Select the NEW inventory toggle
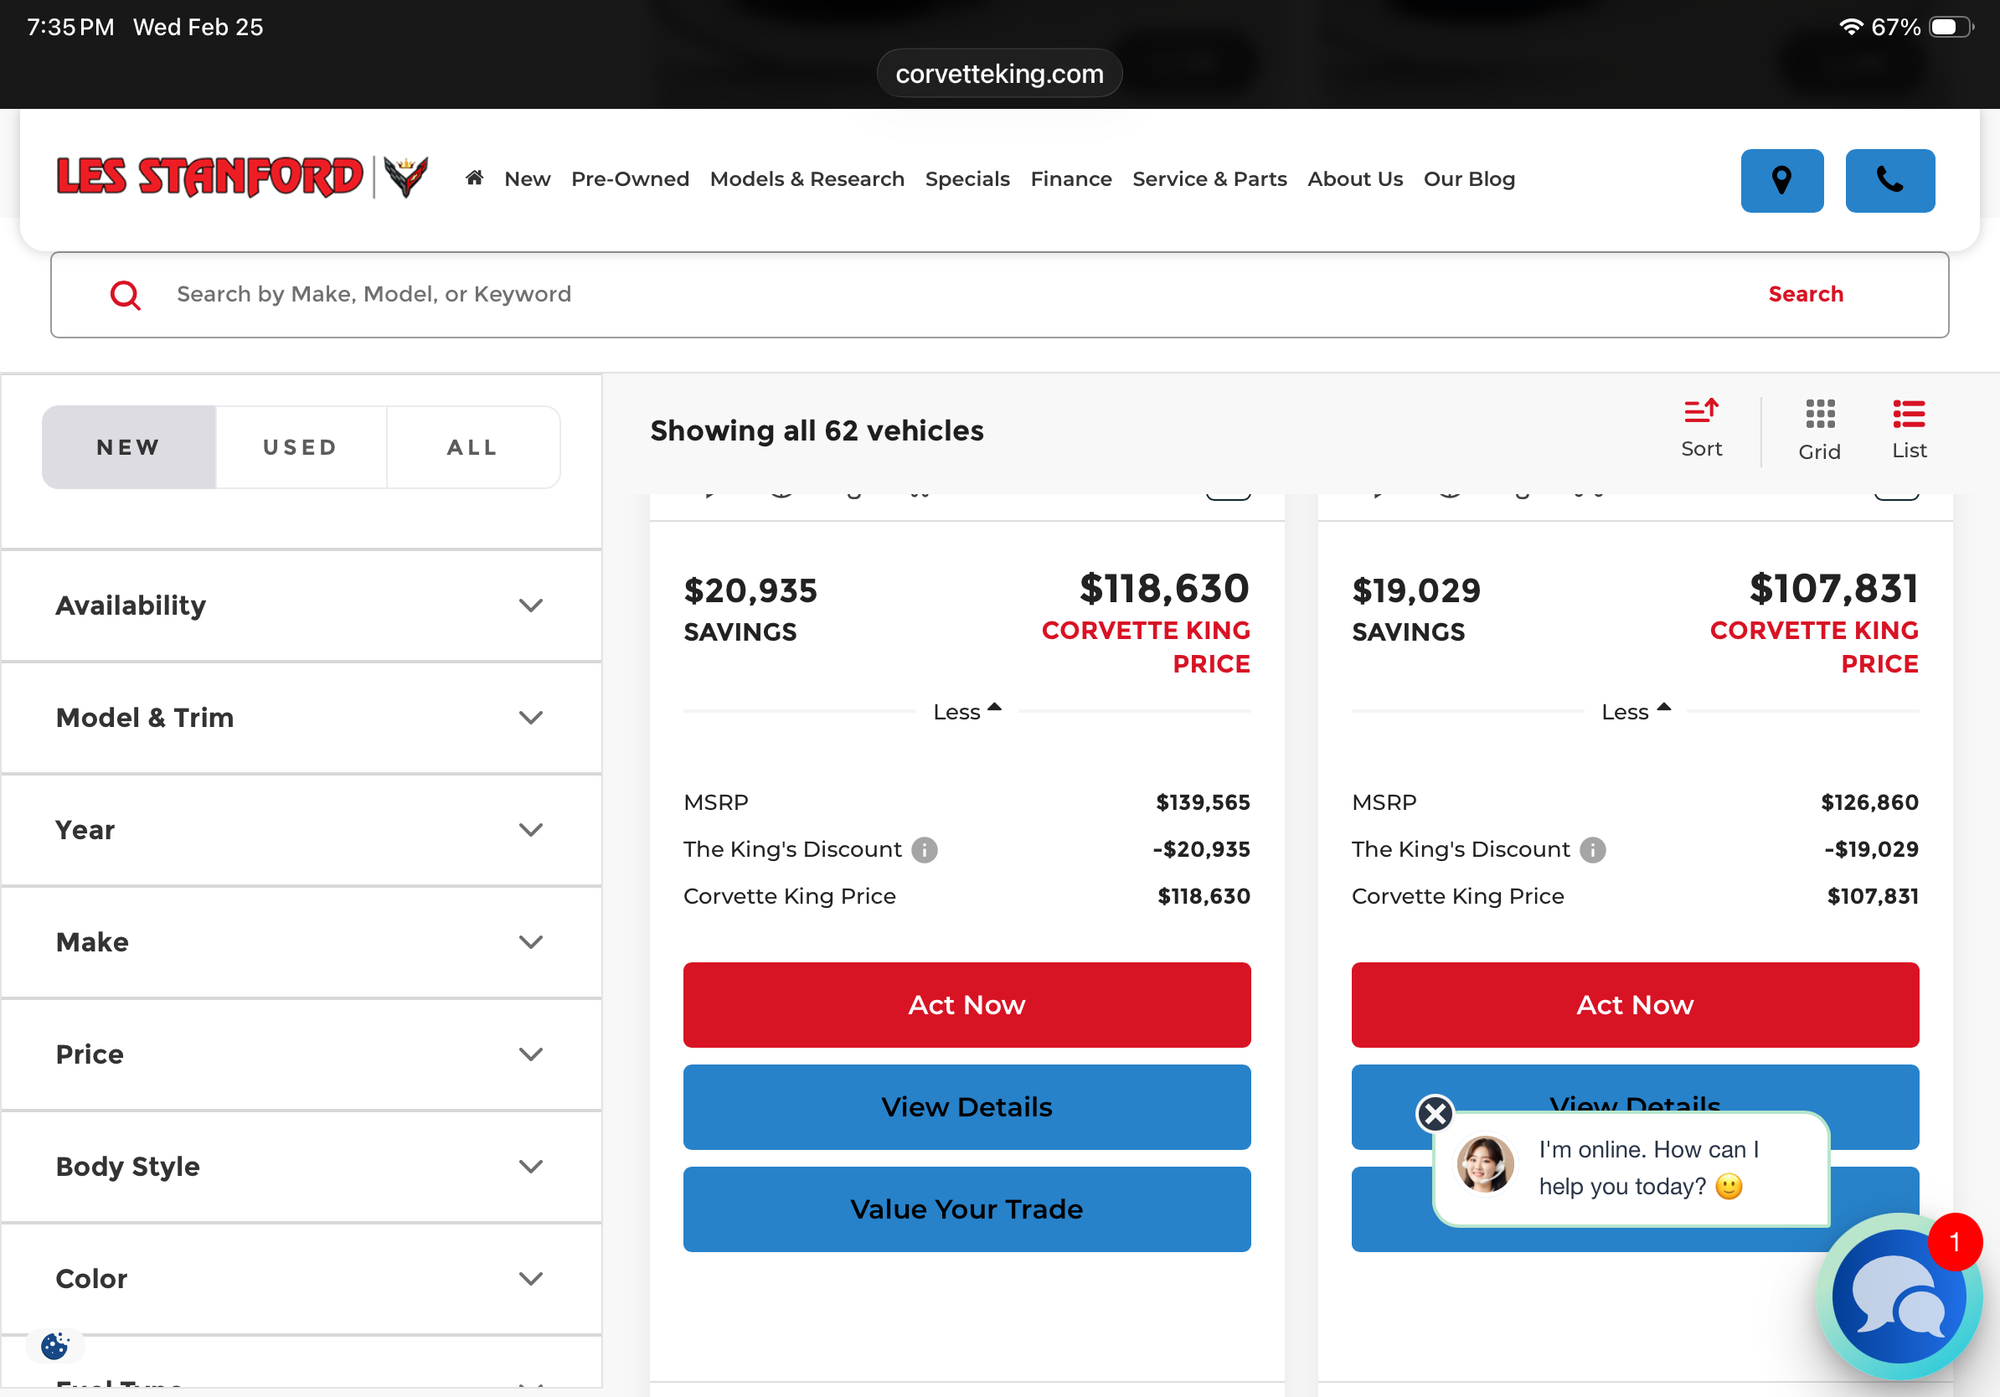The width and height of the screenshot is (2000, 1397). tap(128, 447)
